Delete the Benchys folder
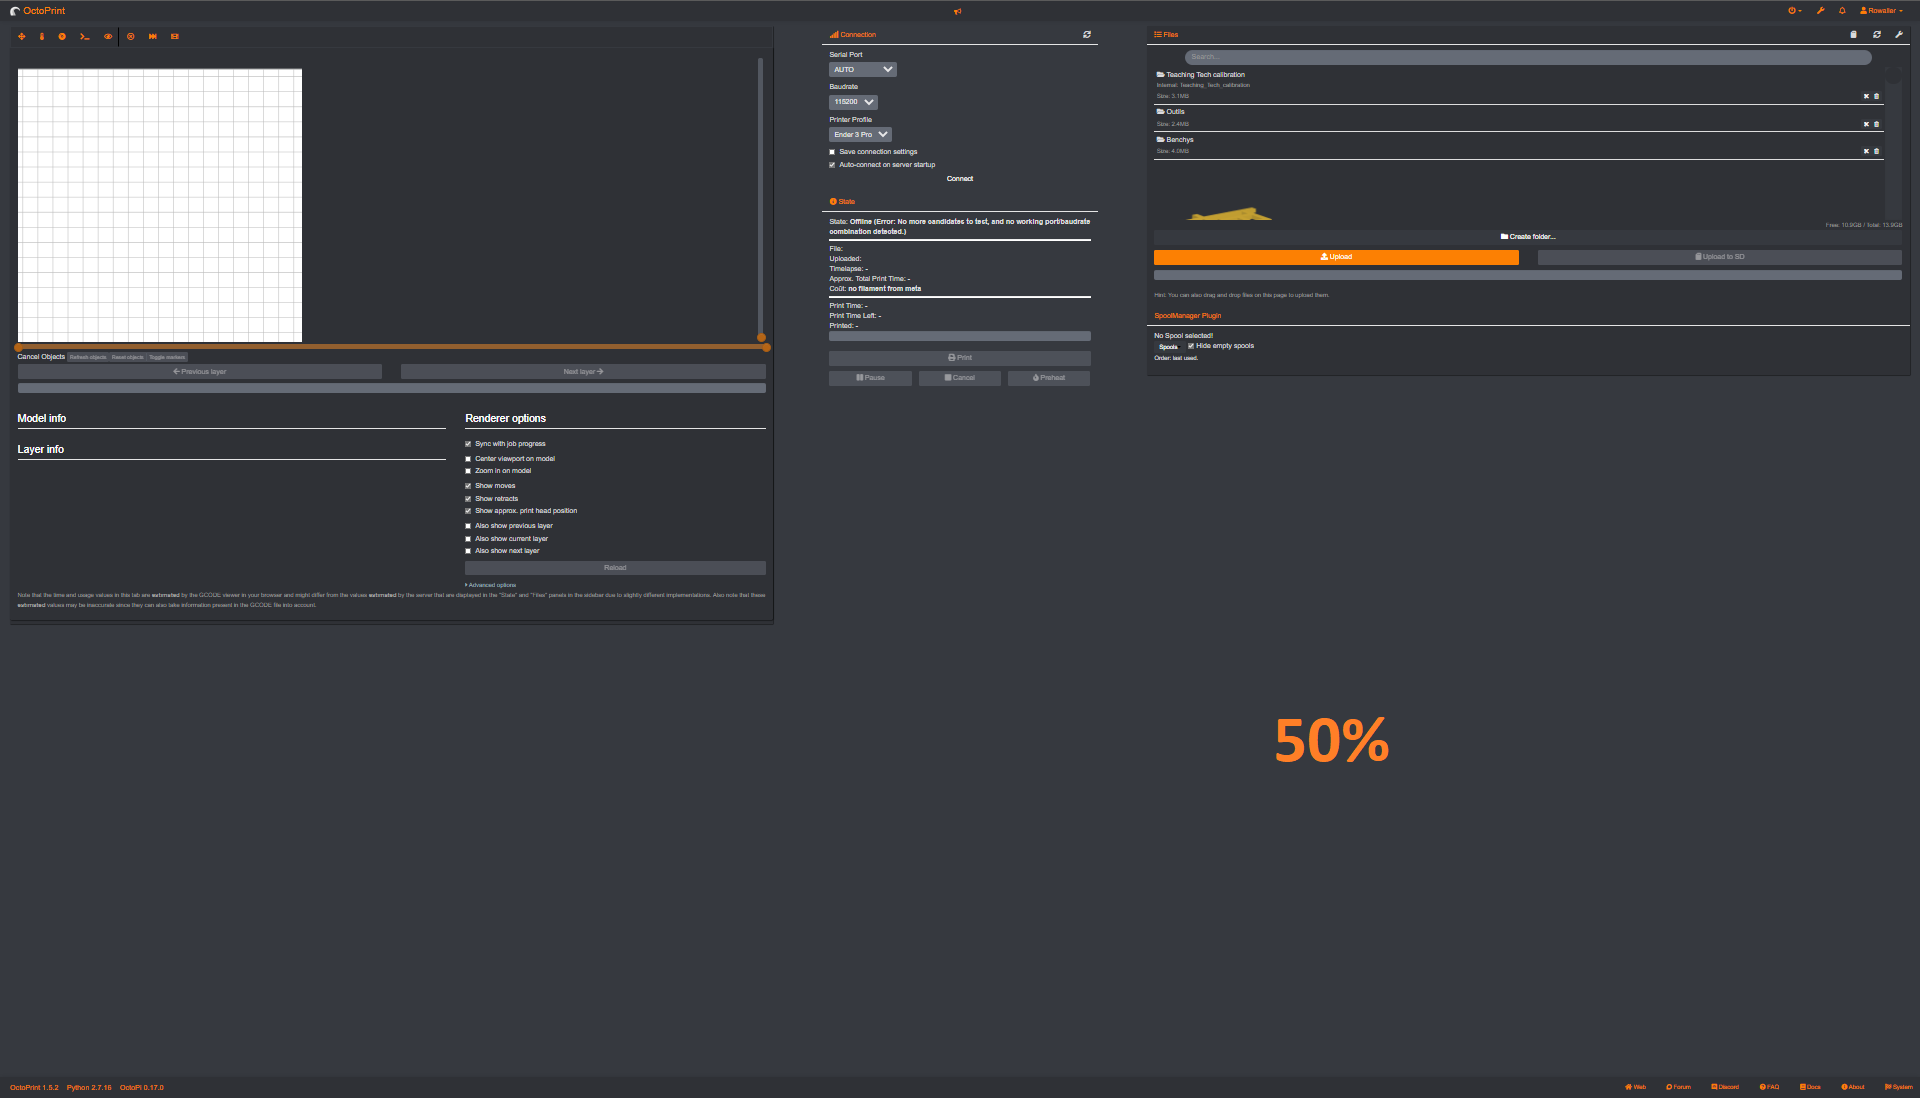 1876,151
